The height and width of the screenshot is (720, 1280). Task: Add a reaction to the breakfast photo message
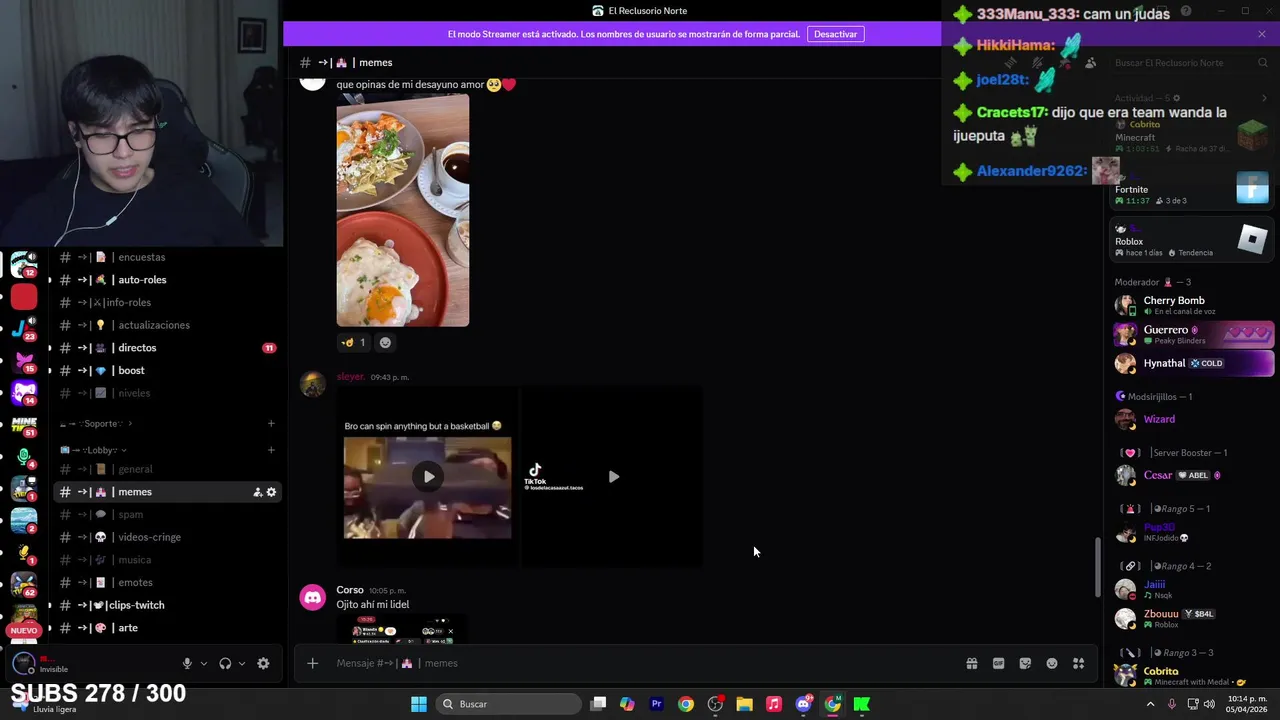coord(385,342)
